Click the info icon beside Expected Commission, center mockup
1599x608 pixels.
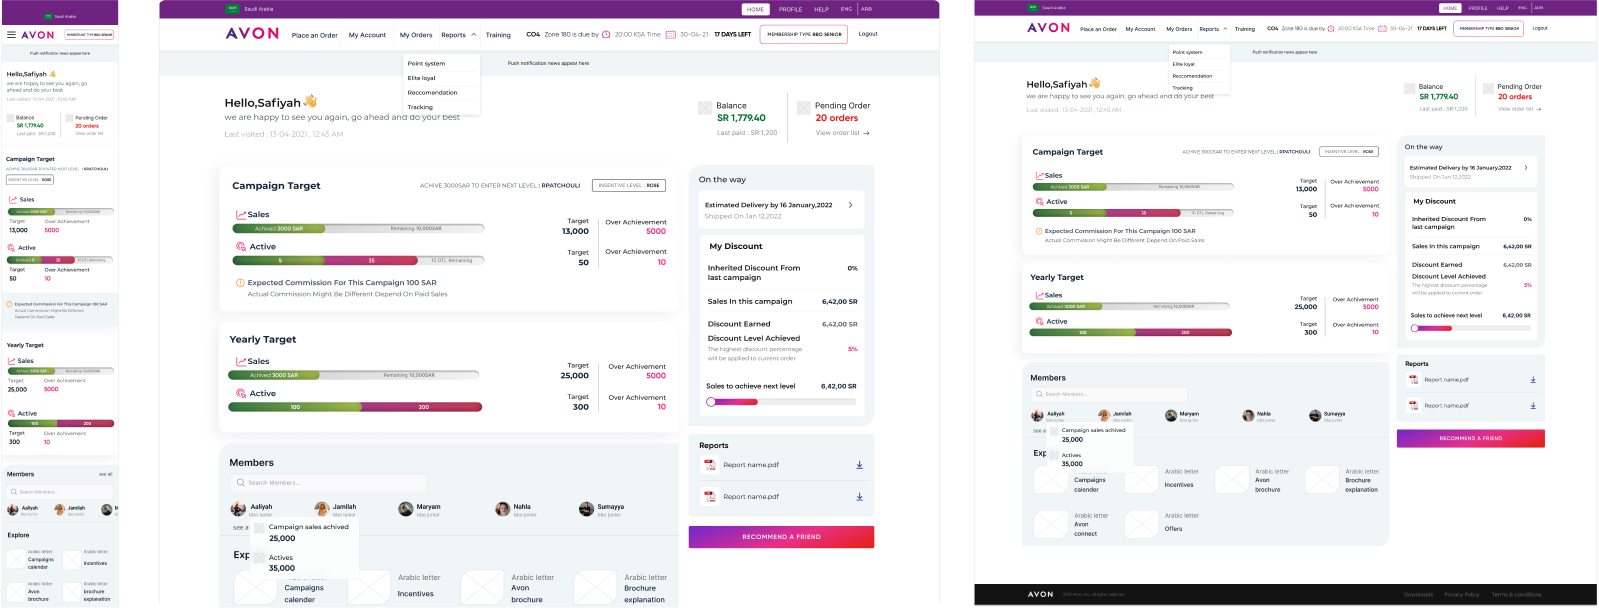pyautogui.click(x=240, y=283)
